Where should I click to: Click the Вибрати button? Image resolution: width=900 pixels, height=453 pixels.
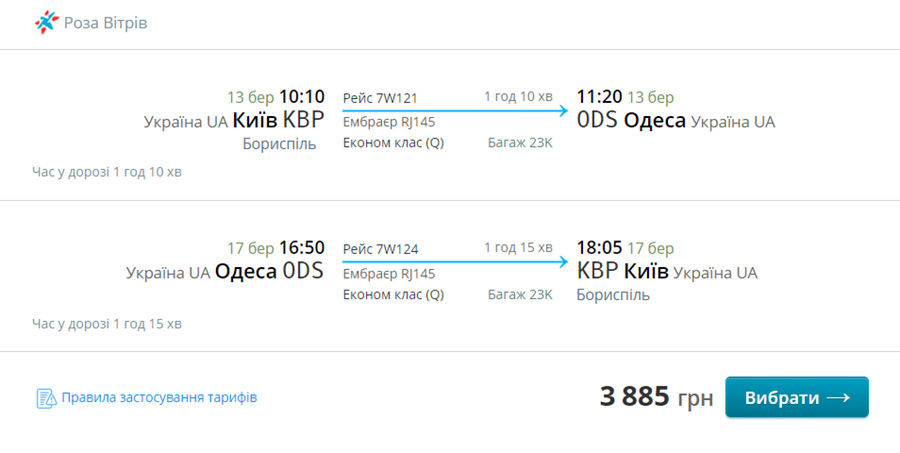coord(797,397)
